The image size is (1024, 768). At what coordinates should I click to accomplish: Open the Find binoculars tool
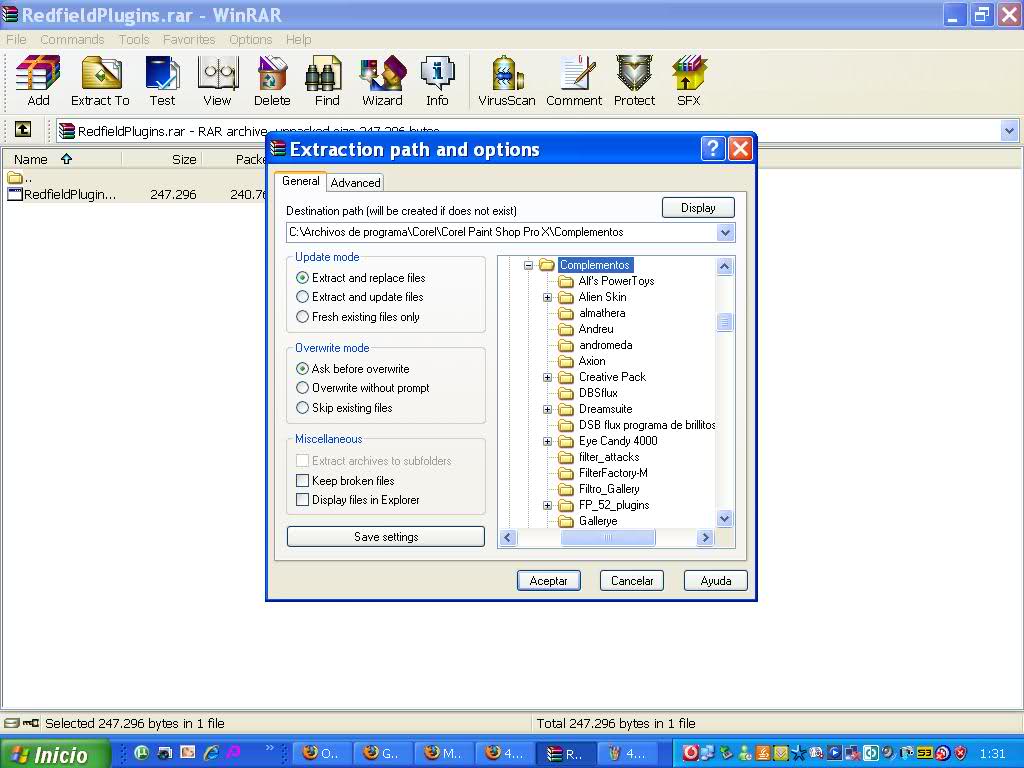(x=327, y=81)
